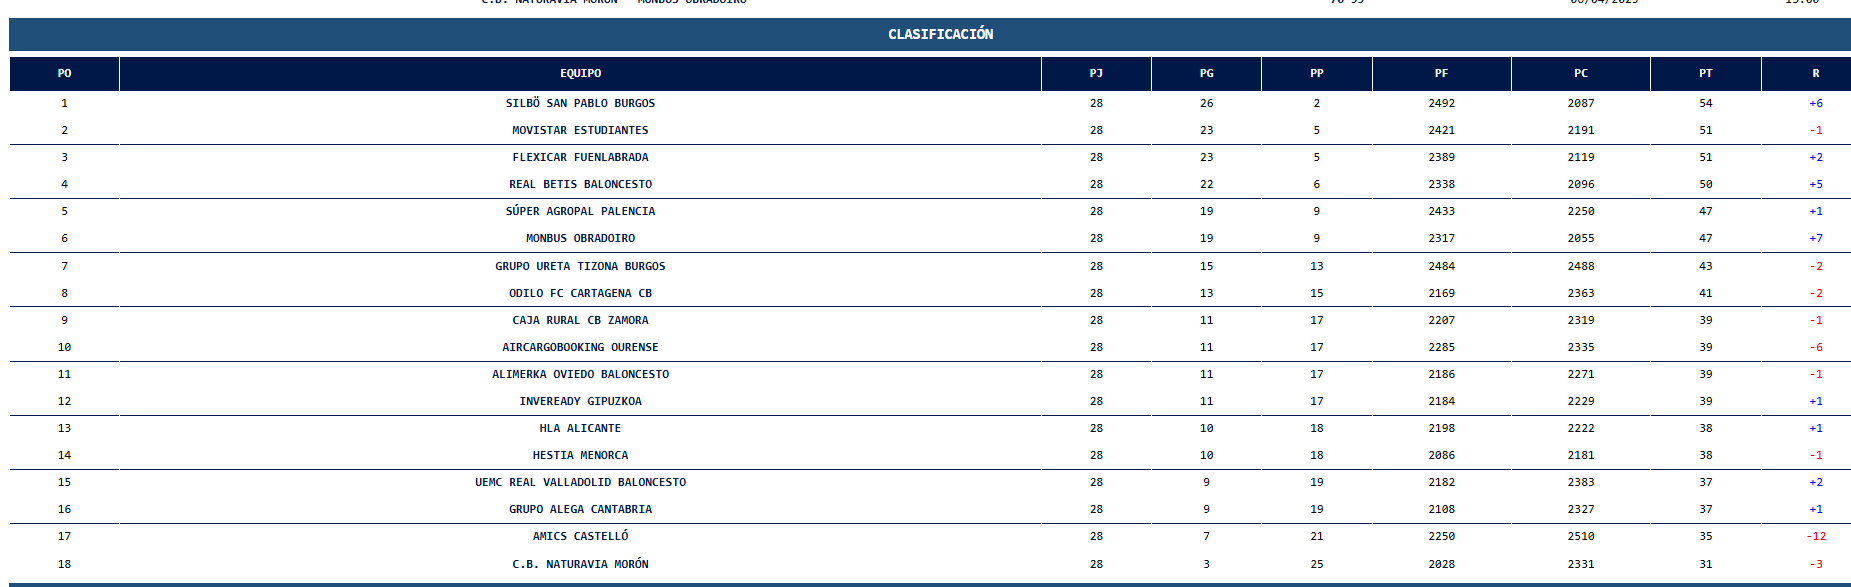Select the R column header
This screenshot has width=1851, height=587.
coord(1815,74)
